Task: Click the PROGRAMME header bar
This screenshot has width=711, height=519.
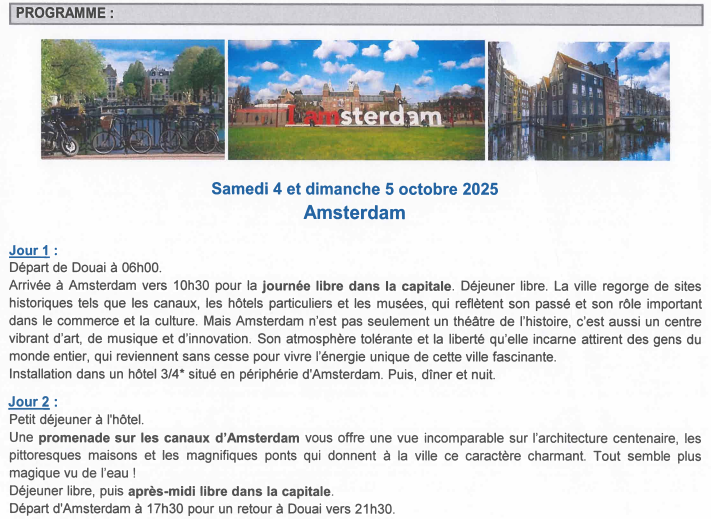Action: pyautogui.click(x=356, y=14)
